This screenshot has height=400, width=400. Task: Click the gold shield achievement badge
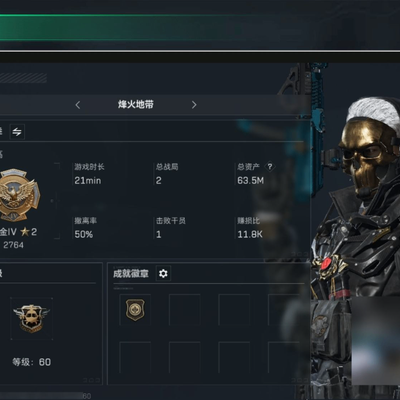pos(135,310)
